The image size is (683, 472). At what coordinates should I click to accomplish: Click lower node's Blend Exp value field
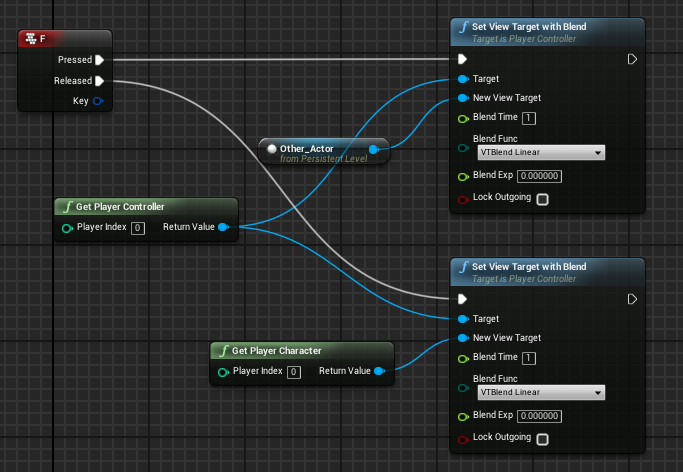tap(539, 416)
